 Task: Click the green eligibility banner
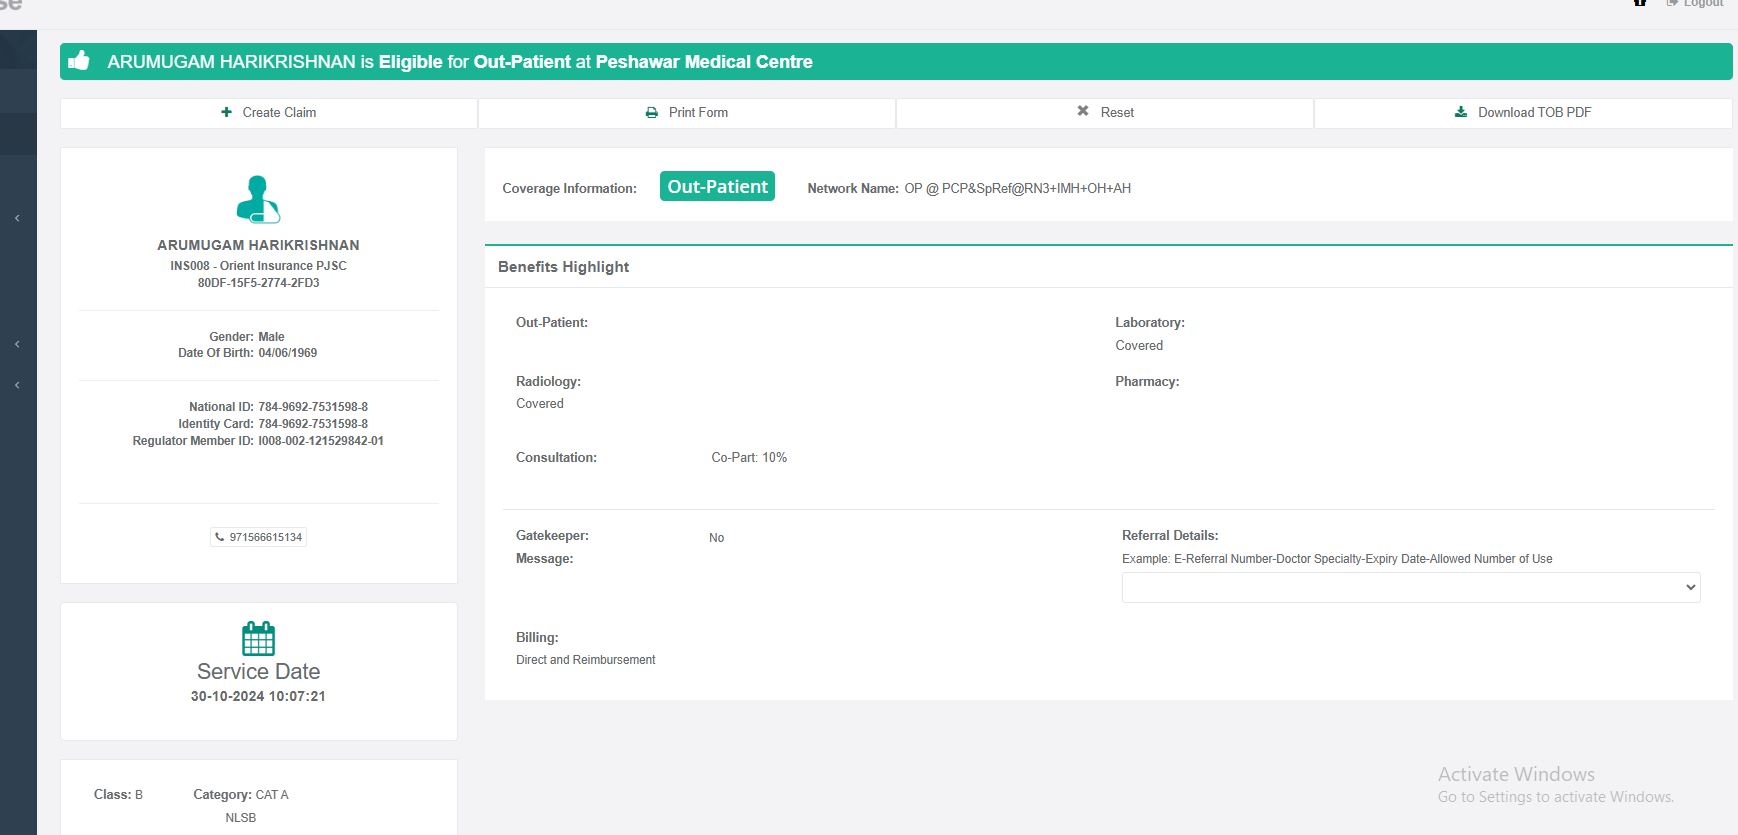click(895, 61)
